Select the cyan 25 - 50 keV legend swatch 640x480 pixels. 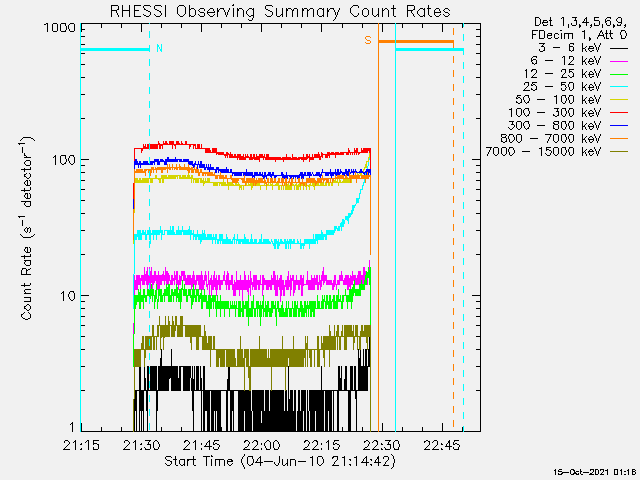(x=619, y=88)
